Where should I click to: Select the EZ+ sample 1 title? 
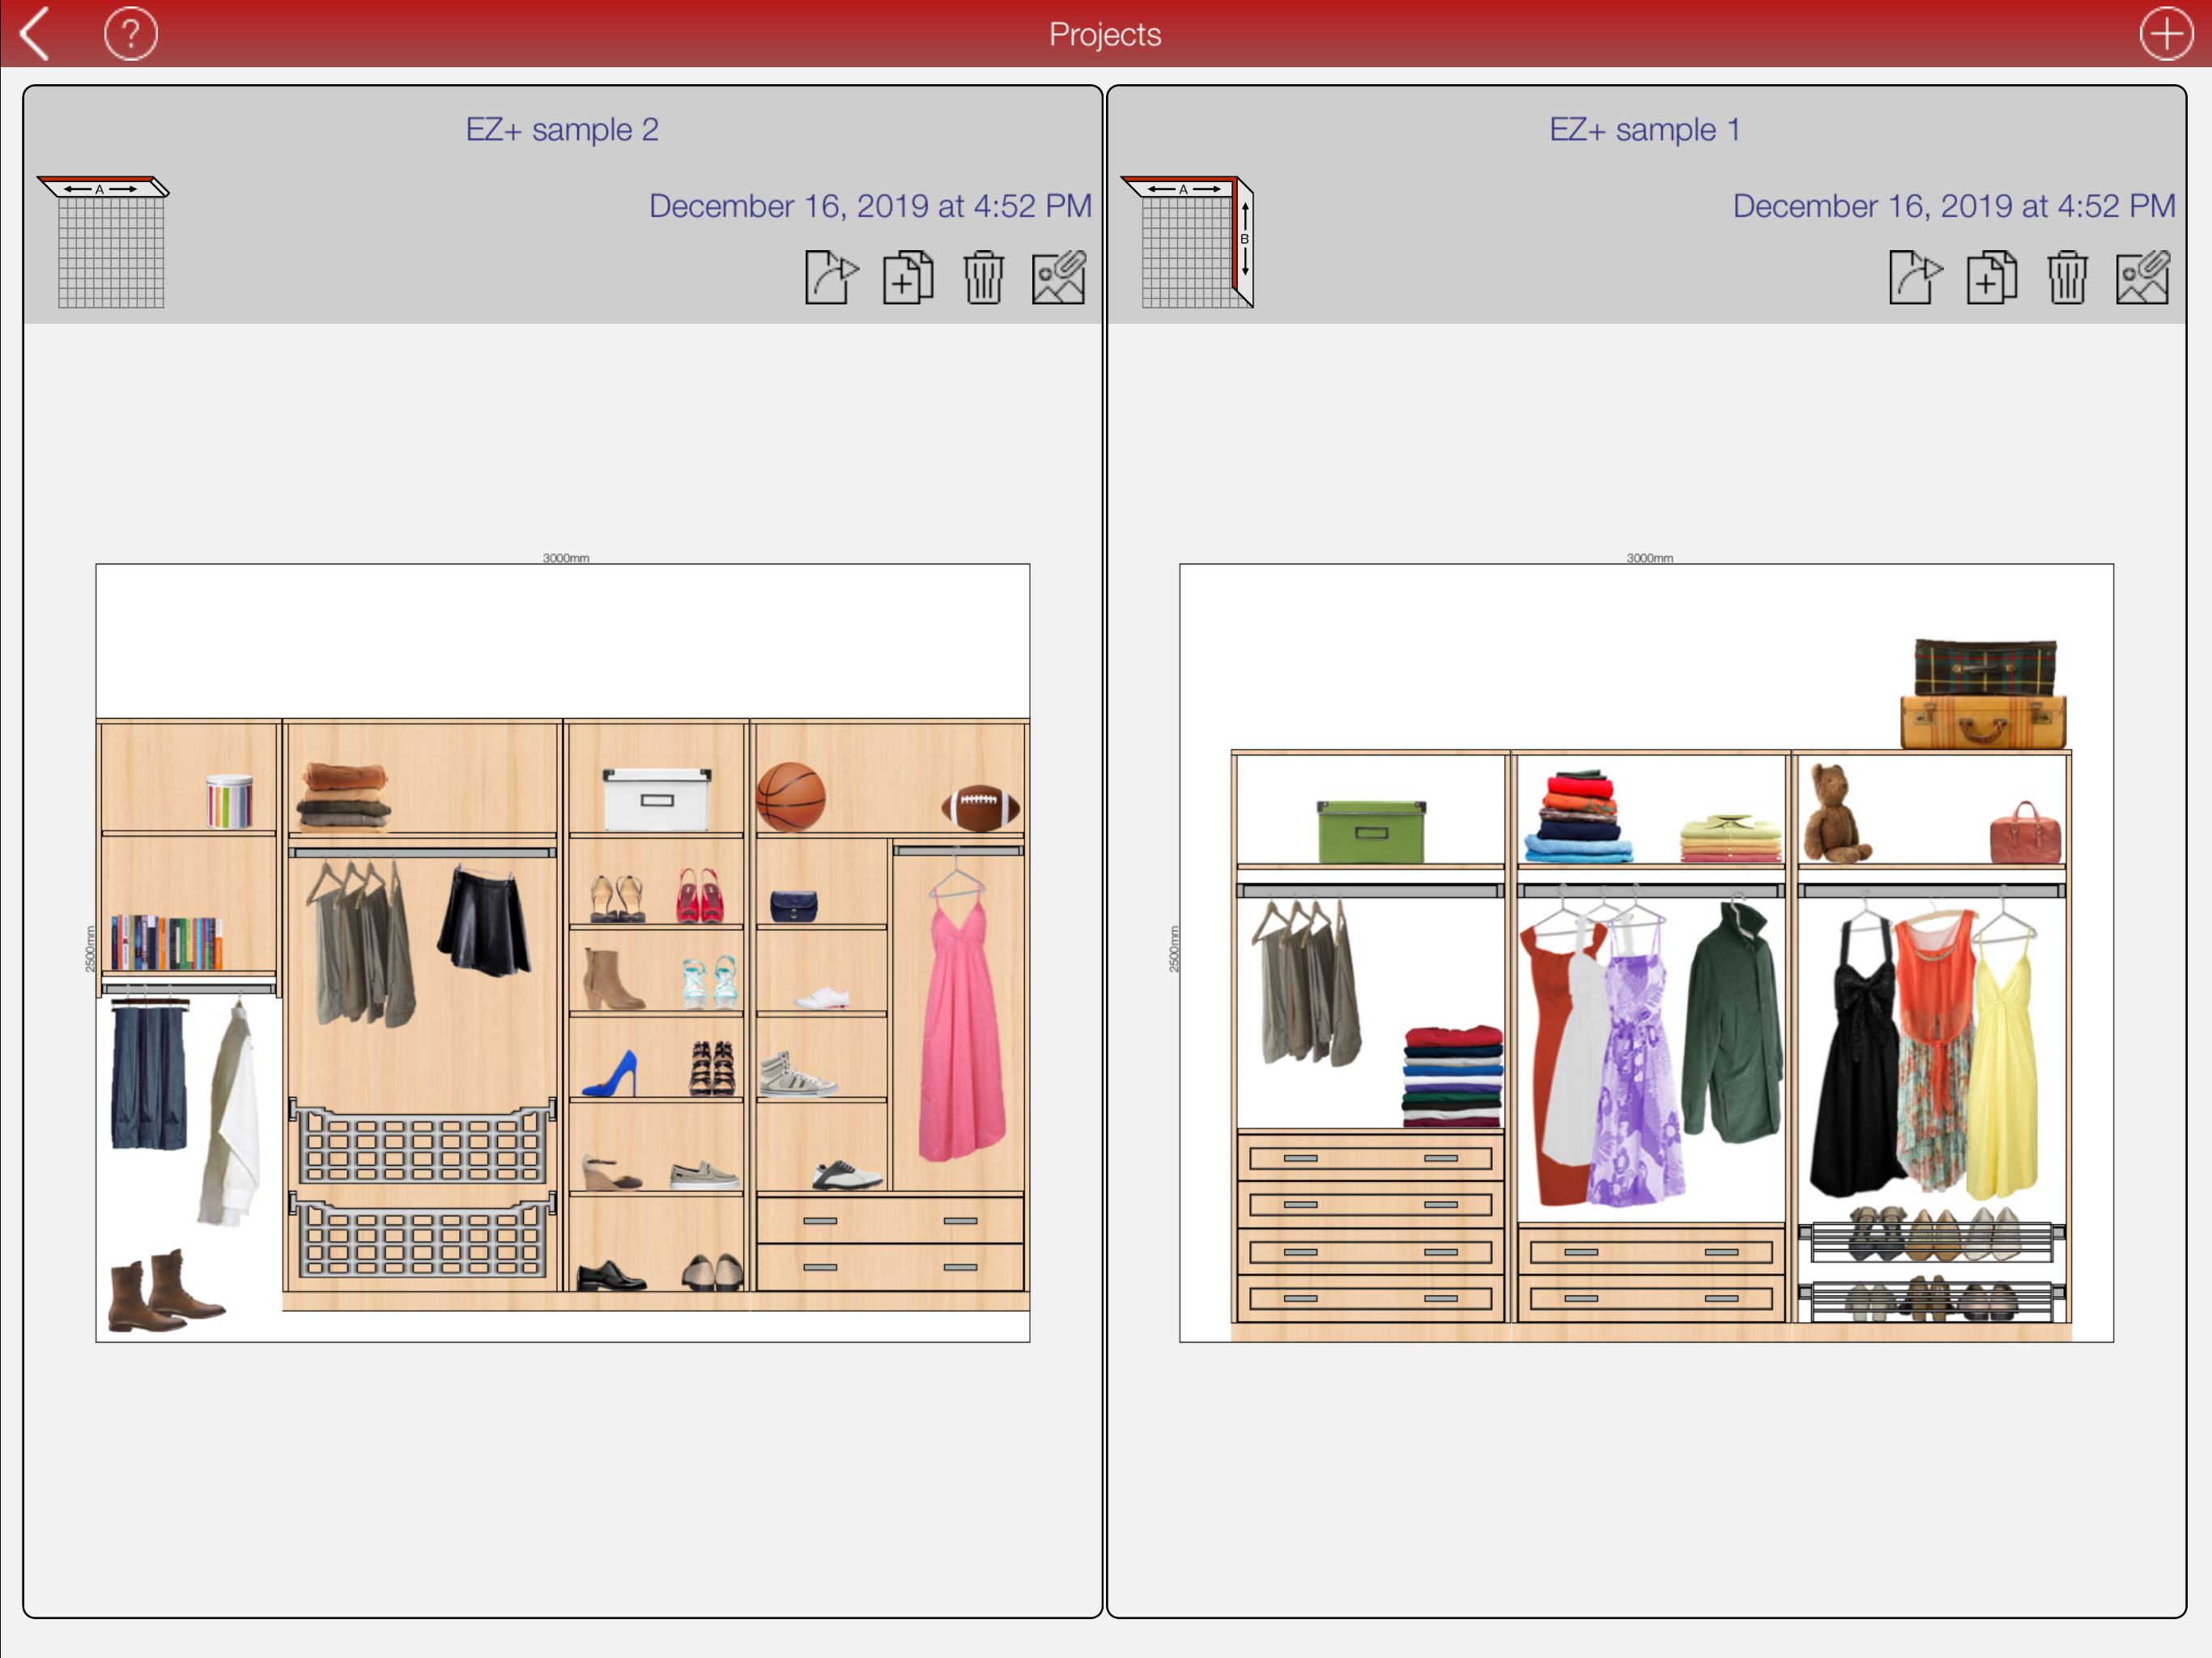pos(1645,129)
